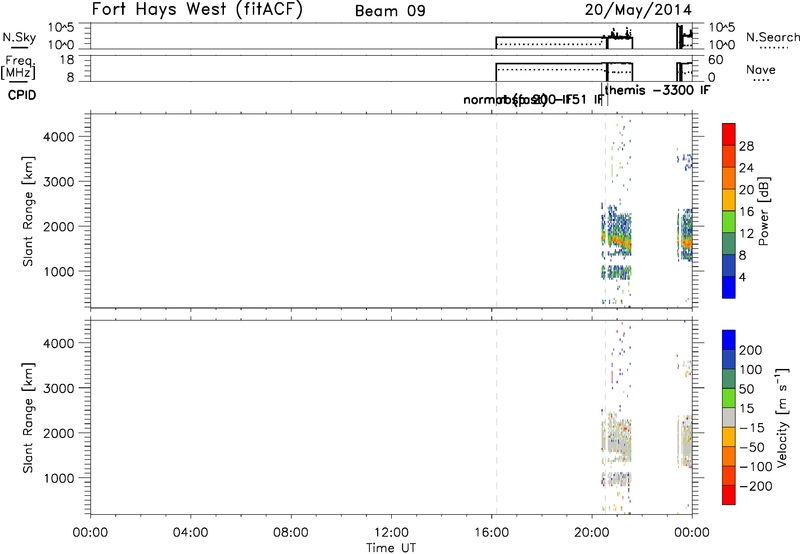Select the gray −15 to 15 Velocity segment
The height and width of the screenshot is (554, 800).
tap(729, 417)
